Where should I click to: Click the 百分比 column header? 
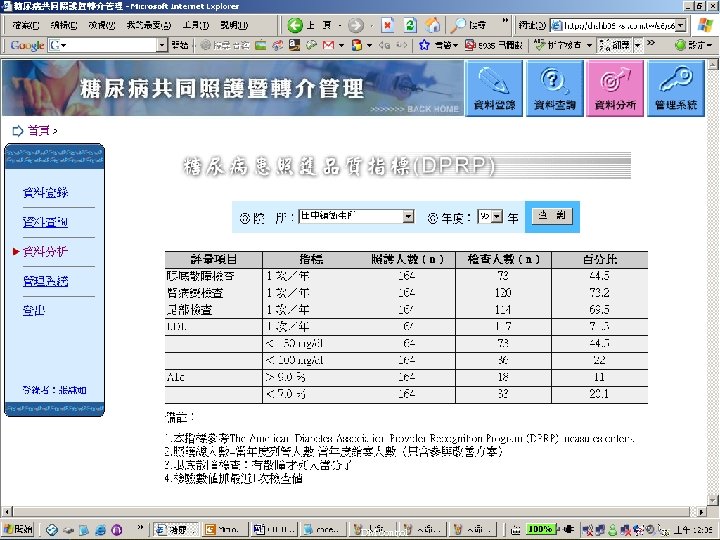pyautogui.click(x=600, y=259)
